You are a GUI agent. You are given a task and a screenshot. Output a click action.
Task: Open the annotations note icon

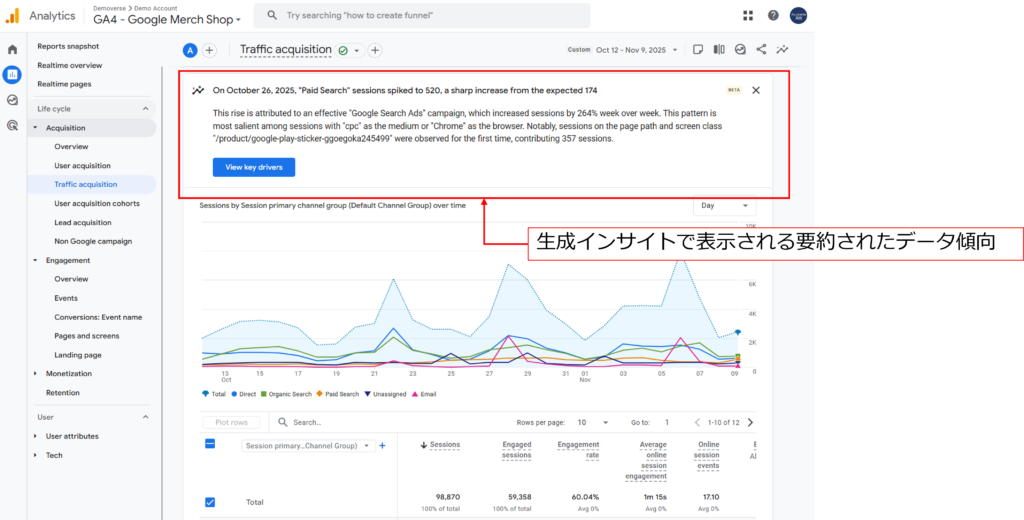point(698,49)
